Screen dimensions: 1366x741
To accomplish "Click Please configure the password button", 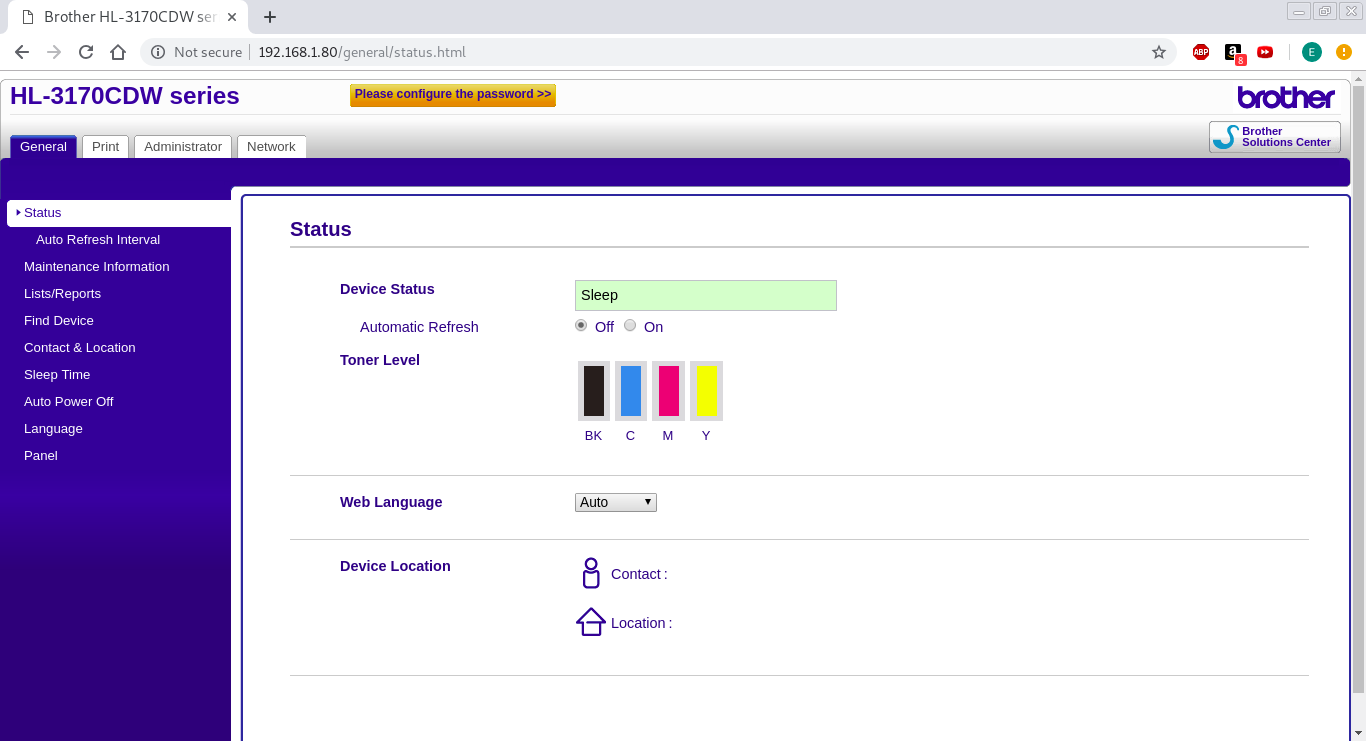I will click(452, 94).
